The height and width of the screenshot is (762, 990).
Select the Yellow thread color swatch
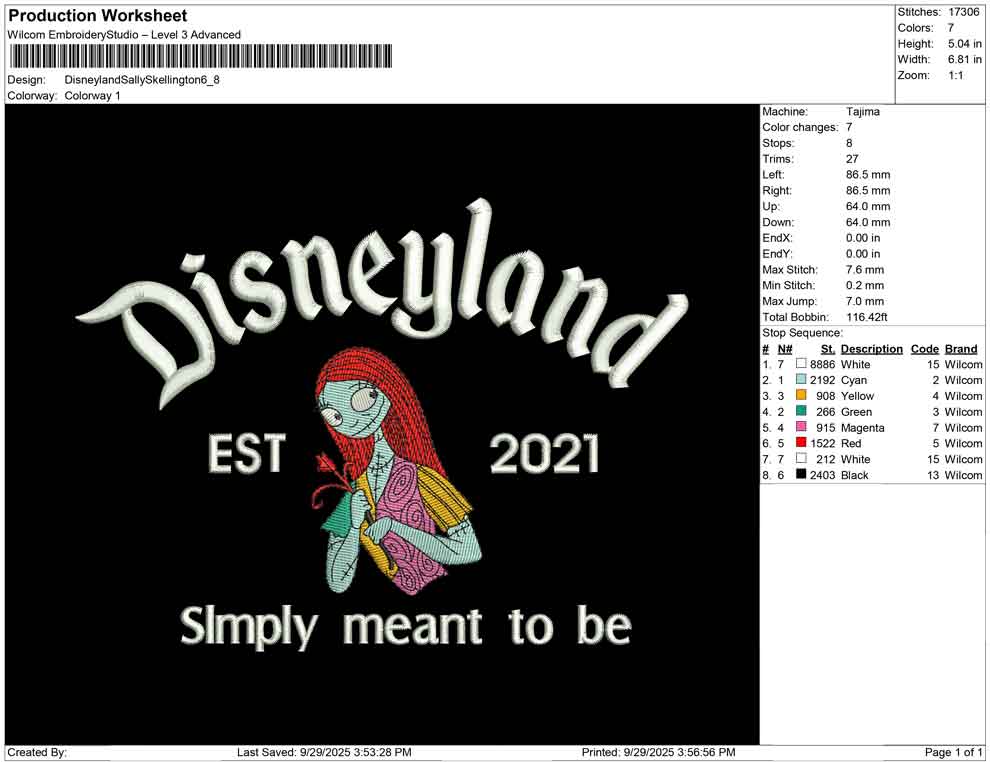(x=801, y=396)
